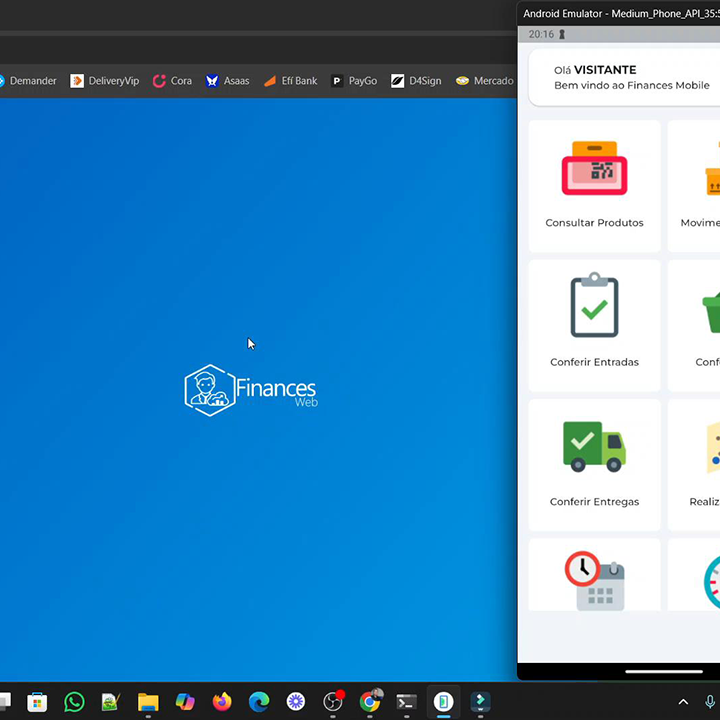Open the teal gauge tile in emulator

click(x=694, y=575)
